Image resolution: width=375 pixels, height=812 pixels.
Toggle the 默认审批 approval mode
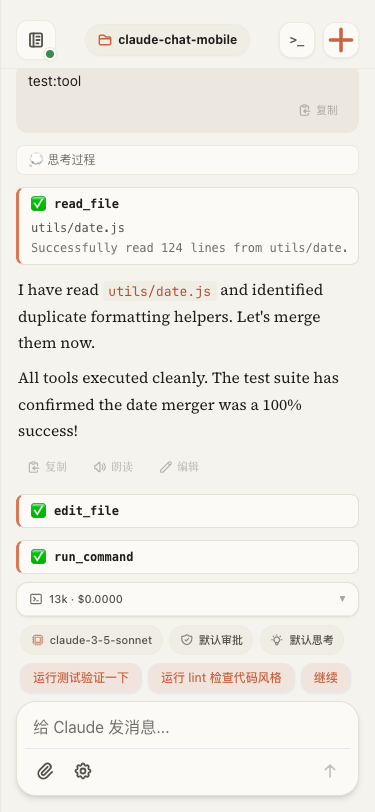(x=211, y=640)
